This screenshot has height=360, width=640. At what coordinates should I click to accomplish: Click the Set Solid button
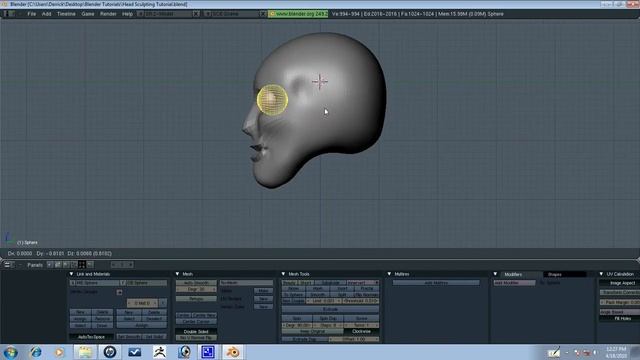point(154,337)
